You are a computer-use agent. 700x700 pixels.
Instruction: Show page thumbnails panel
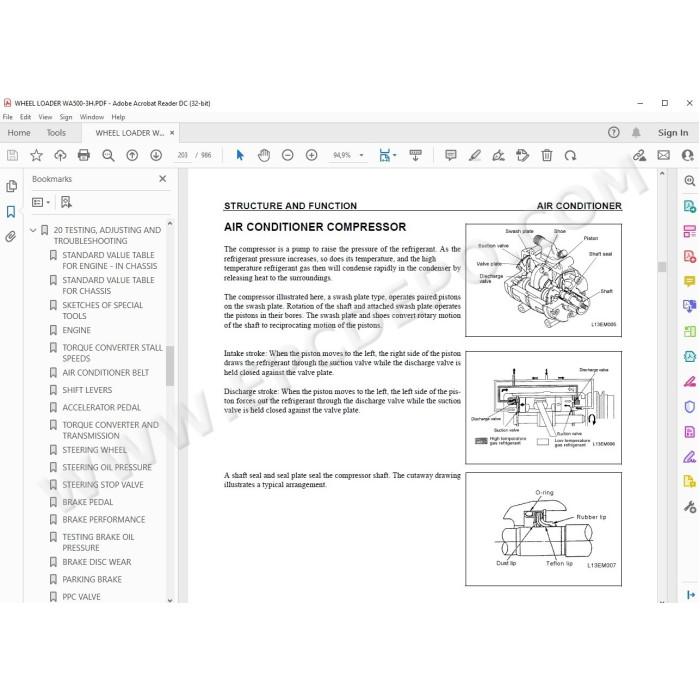pos(12,186)
